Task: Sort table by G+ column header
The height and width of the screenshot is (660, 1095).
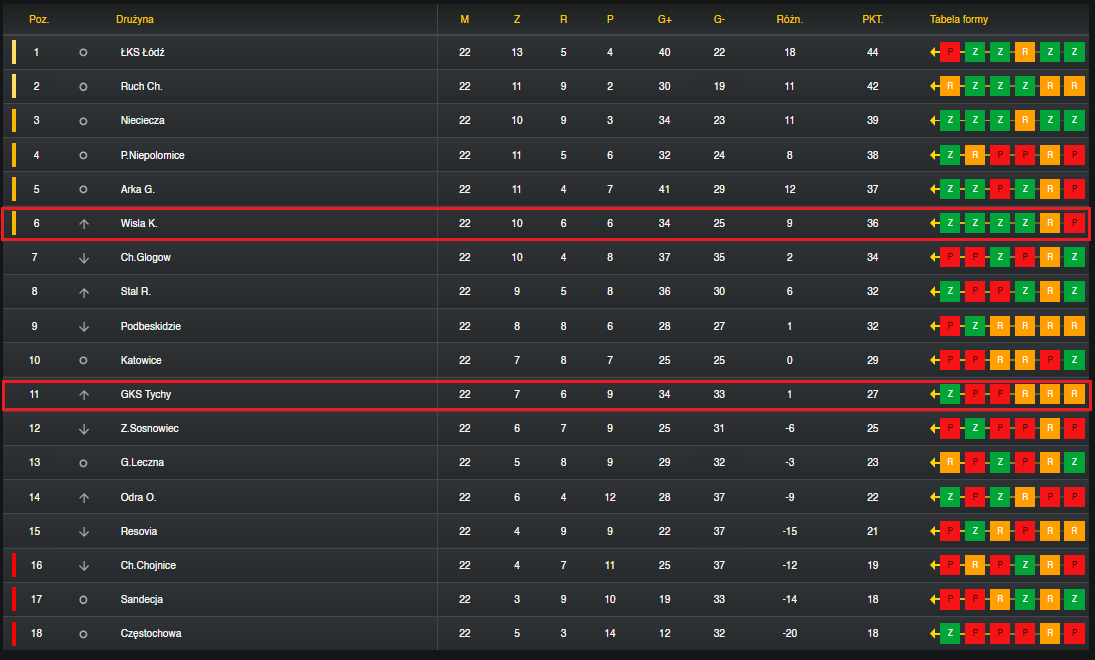Action: [664, 20]
